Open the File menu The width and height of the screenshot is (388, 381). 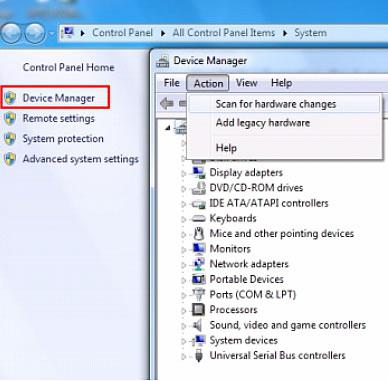tap(172, 83)
